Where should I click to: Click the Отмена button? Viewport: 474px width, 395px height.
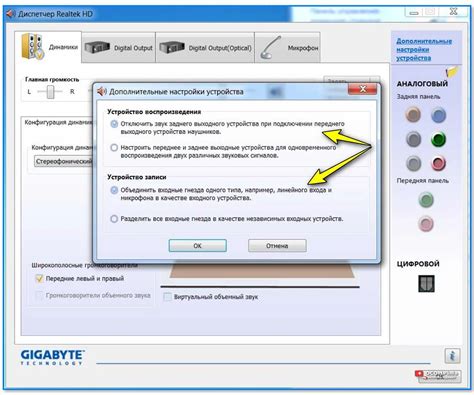click(277, 246)
